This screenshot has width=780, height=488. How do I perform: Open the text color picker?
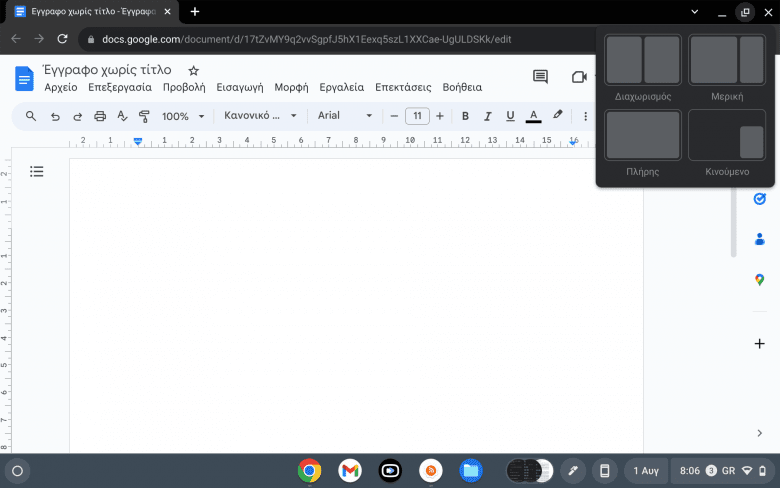(x=534, y=116)
